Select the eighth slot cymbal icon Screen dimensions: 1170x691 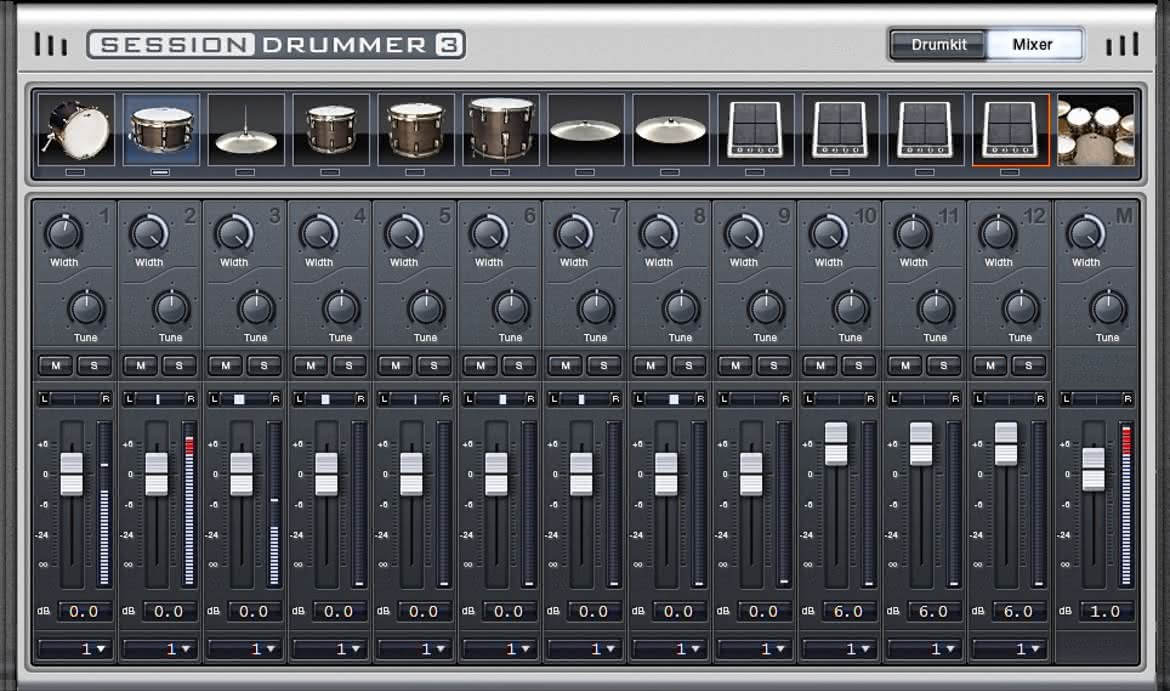coord(671,130)
